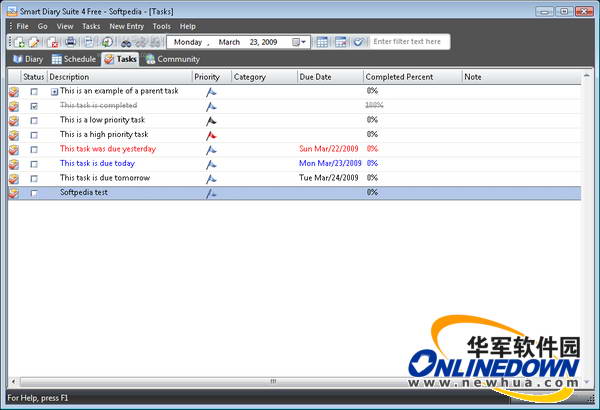Click the Print Preview page icon
Image resolution: width=600 pixels, height=410 pixels.
point(88,42)
